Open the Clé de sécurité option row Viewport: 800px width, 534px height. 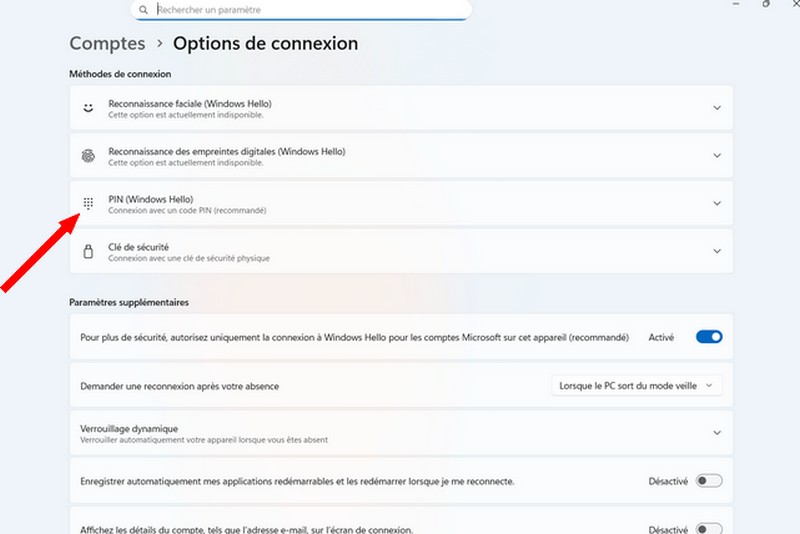click(x=400, y=251)
